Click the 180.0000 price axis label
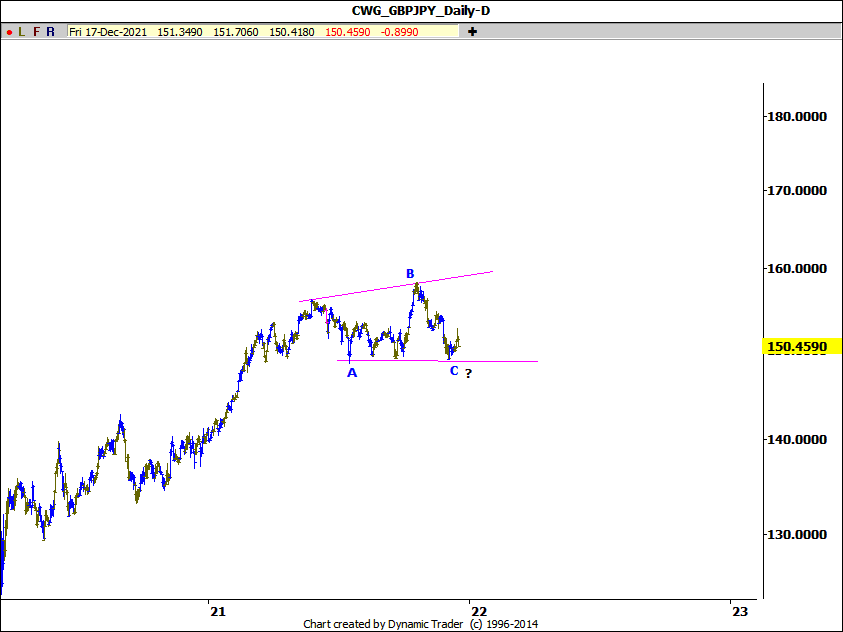The image size is (843, 632). 796,117
